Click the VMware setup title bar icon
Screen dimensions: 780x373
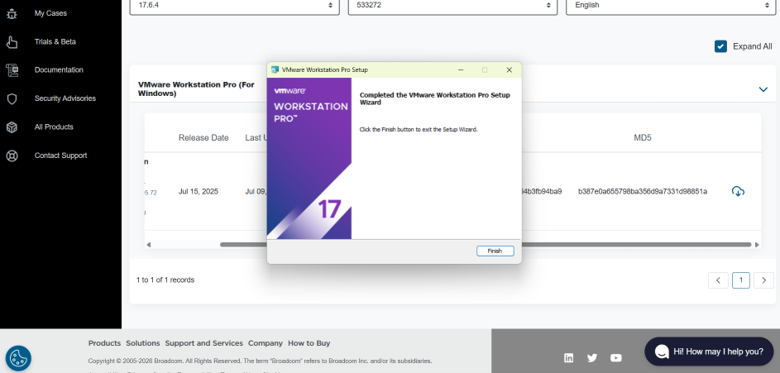(x=275, y=70)
